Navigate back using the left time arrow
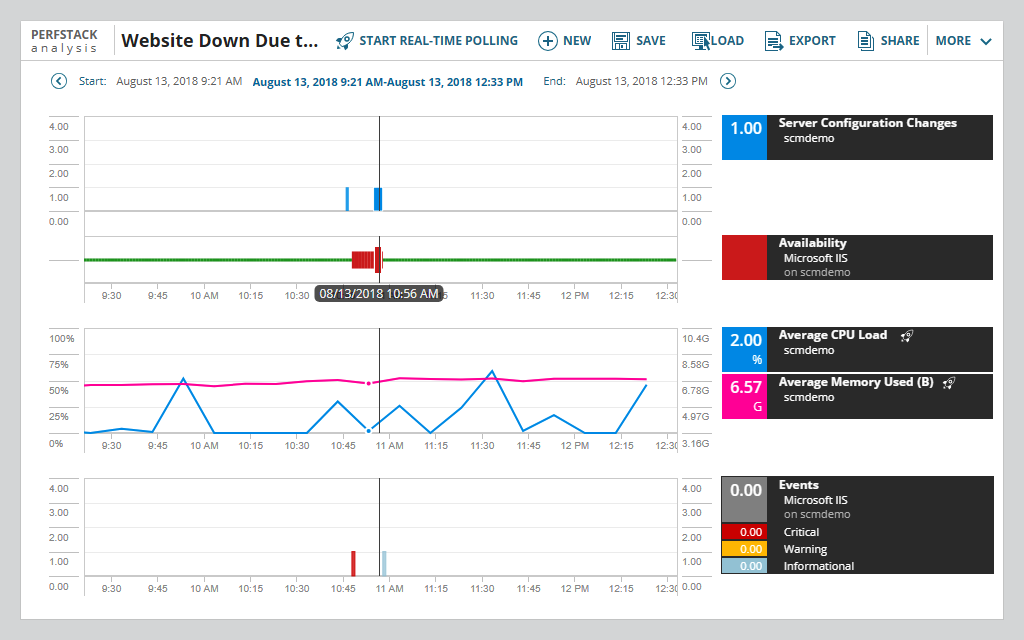 tap(58, 81)
